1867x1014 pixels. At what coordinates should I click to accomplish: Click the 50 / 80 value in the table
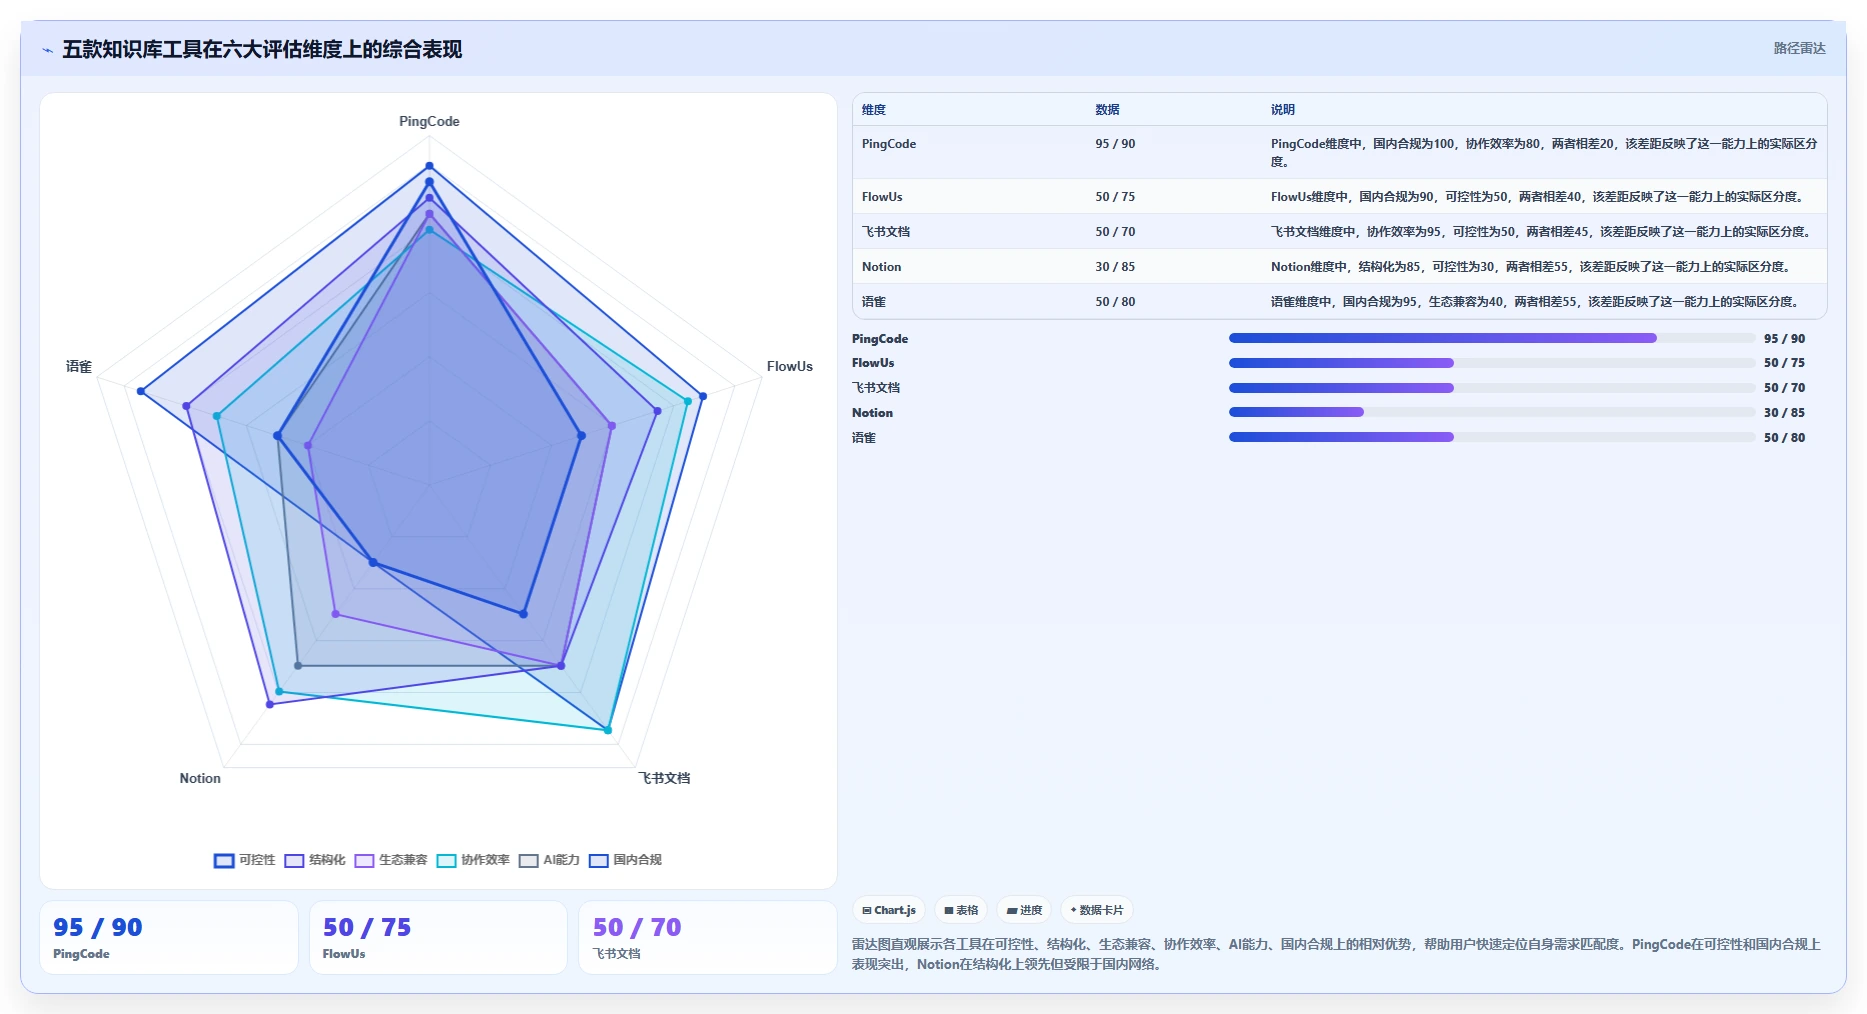1115,302
